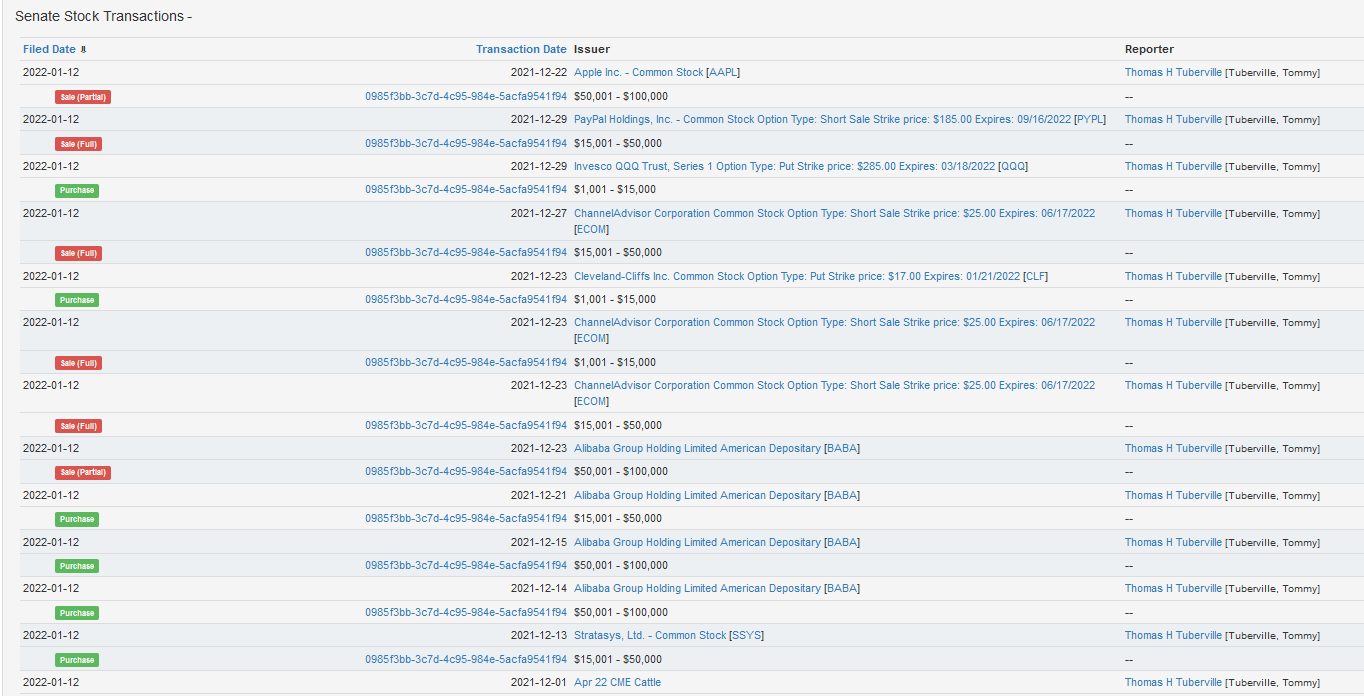Open the QQQ ticker link
This screenshot has height=696, width=1364.
tap(1012, 166)
